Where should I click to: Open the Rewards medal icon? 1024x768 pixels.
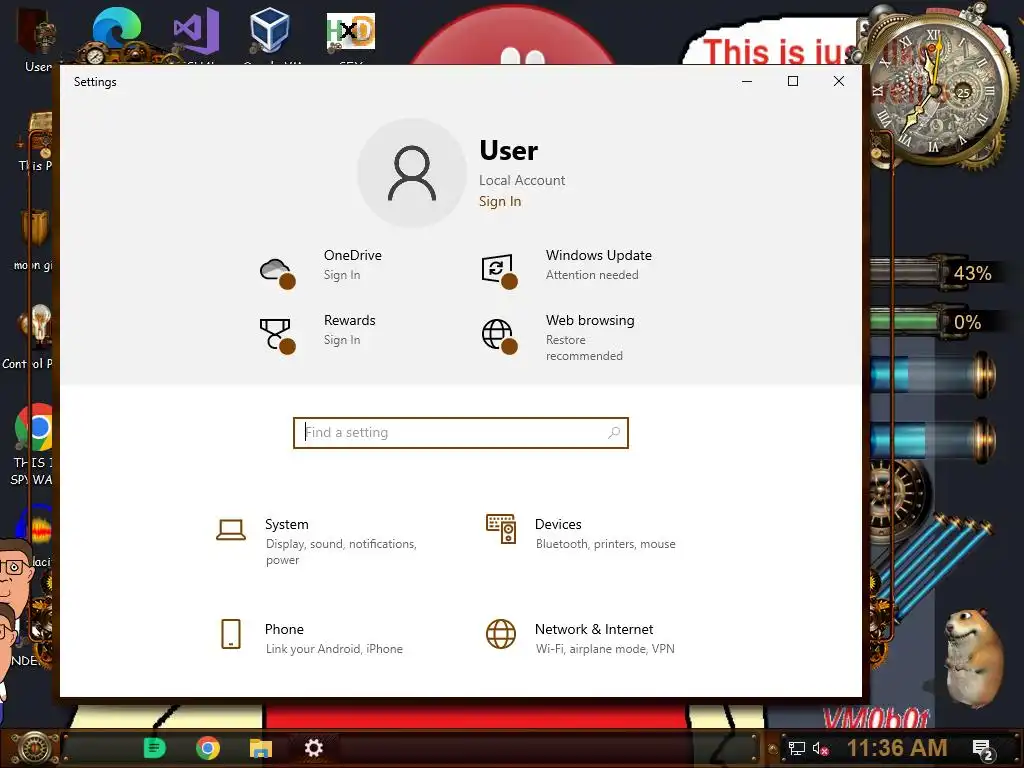click(277, 336)
